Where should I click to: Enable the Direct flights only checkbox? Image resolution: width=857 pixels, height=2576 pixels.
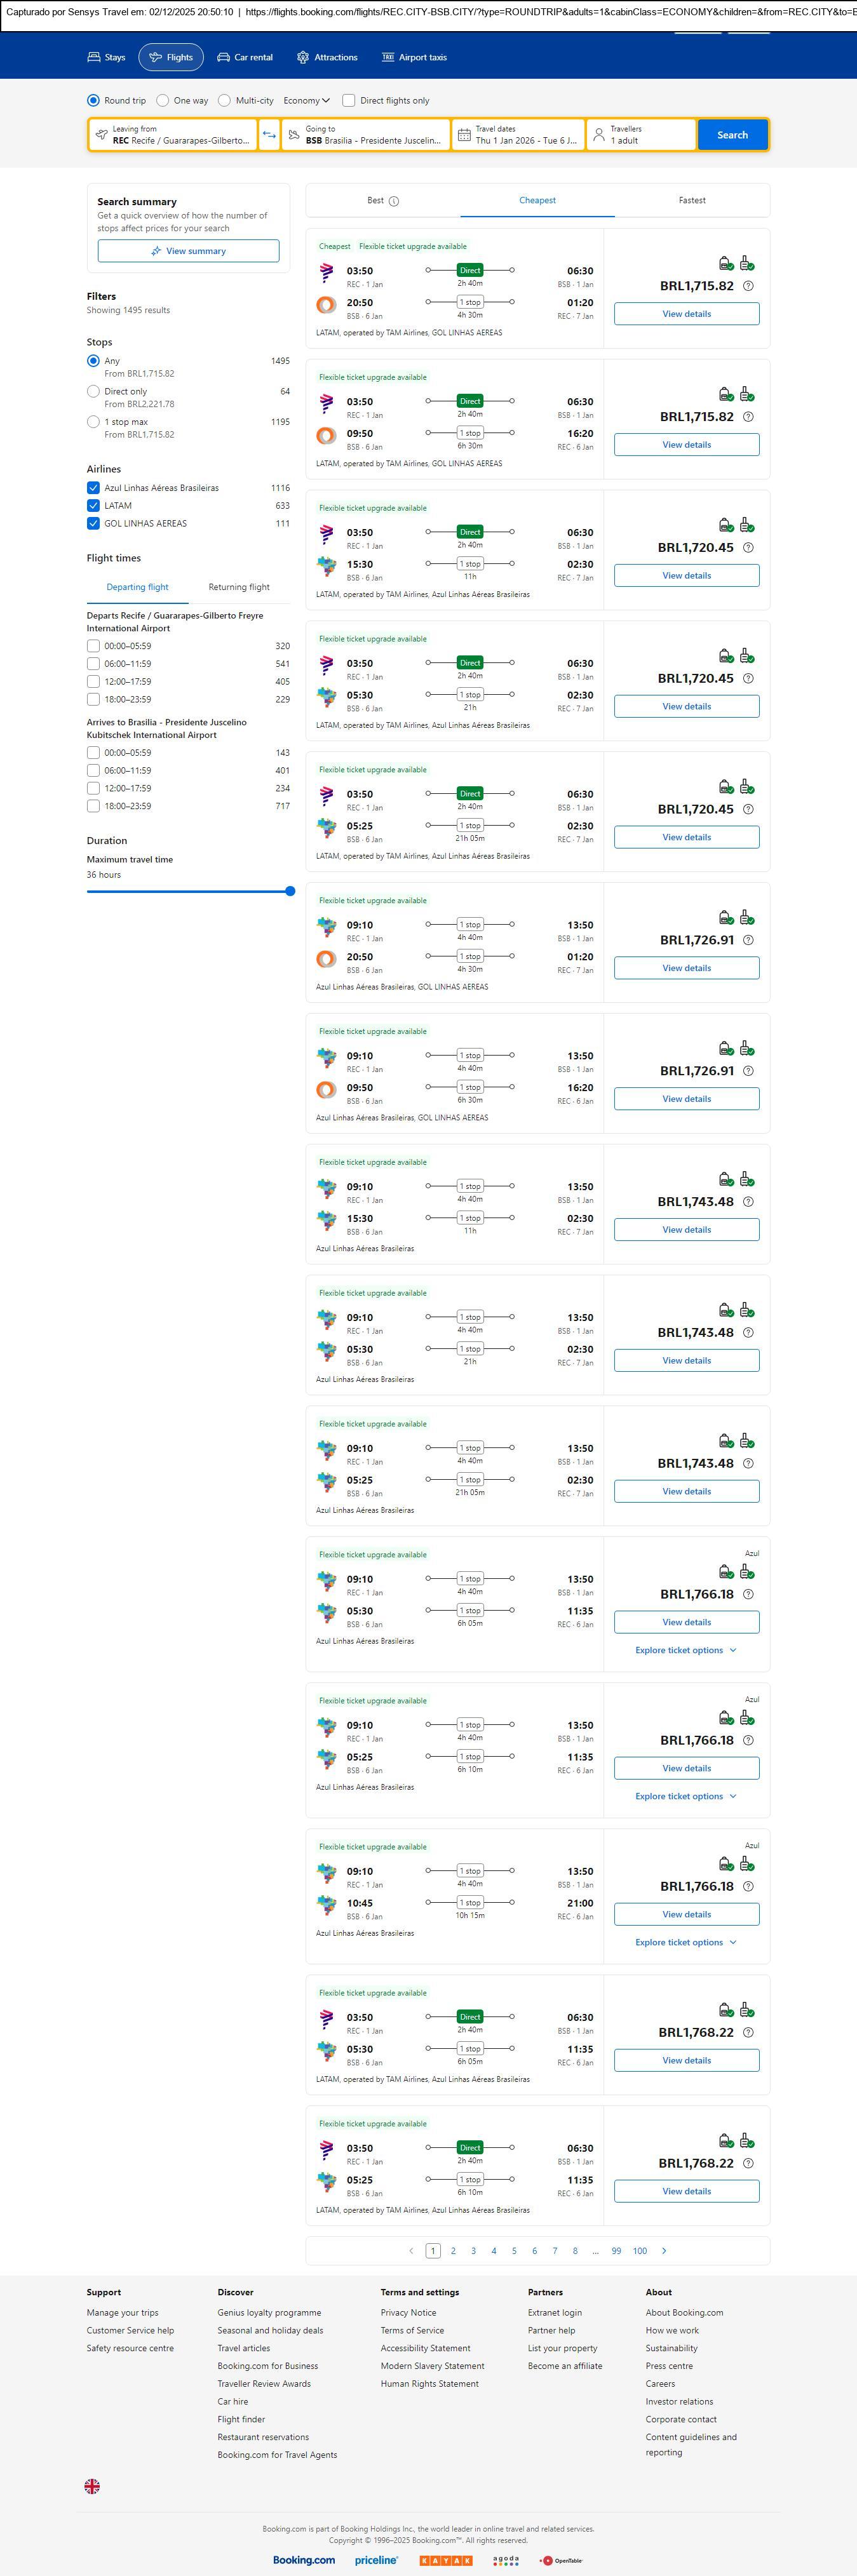[349, 101]
